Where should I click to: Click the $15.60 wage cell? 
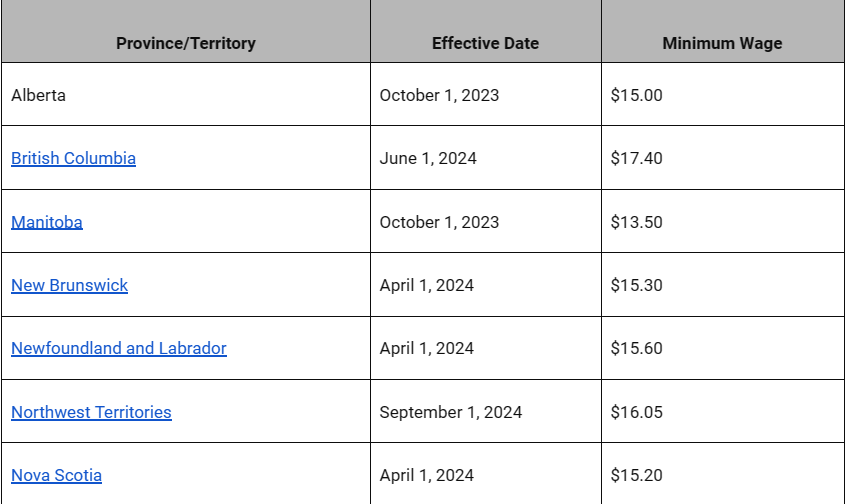(x=636, y=348)
